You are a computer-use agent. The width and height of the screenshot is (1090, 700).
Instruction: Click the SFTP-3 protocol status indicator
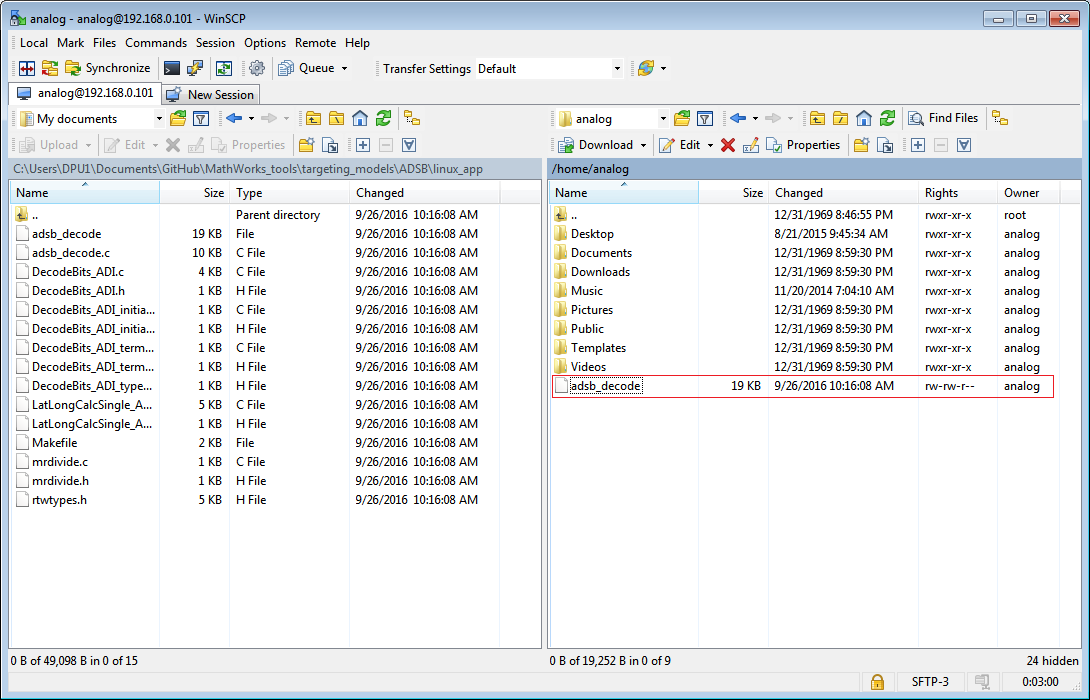929,682
